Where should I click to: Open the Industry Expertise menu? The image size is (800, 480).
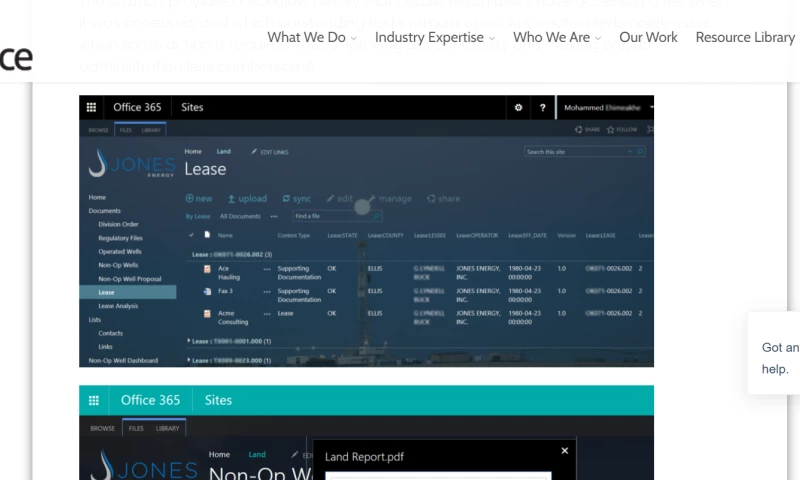(x=435, y=37)
